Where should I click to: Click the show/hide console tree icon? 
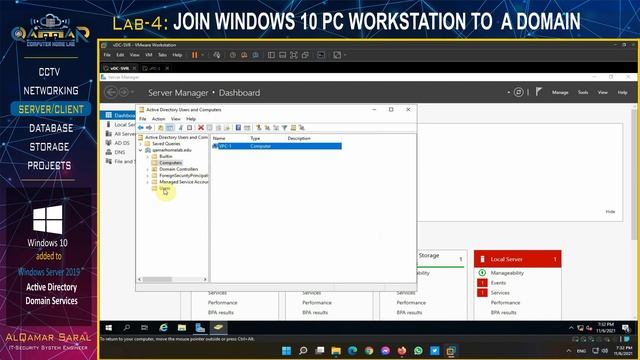click(x=170, y=128)
